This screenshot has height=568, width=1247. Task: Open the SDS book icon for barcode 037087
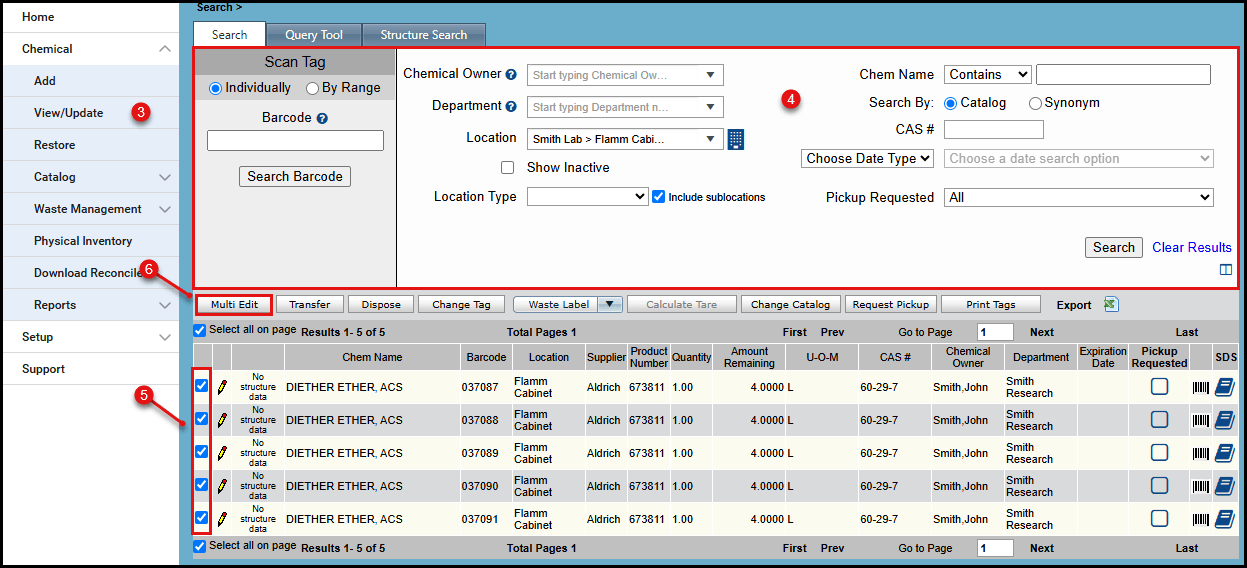1225,387
